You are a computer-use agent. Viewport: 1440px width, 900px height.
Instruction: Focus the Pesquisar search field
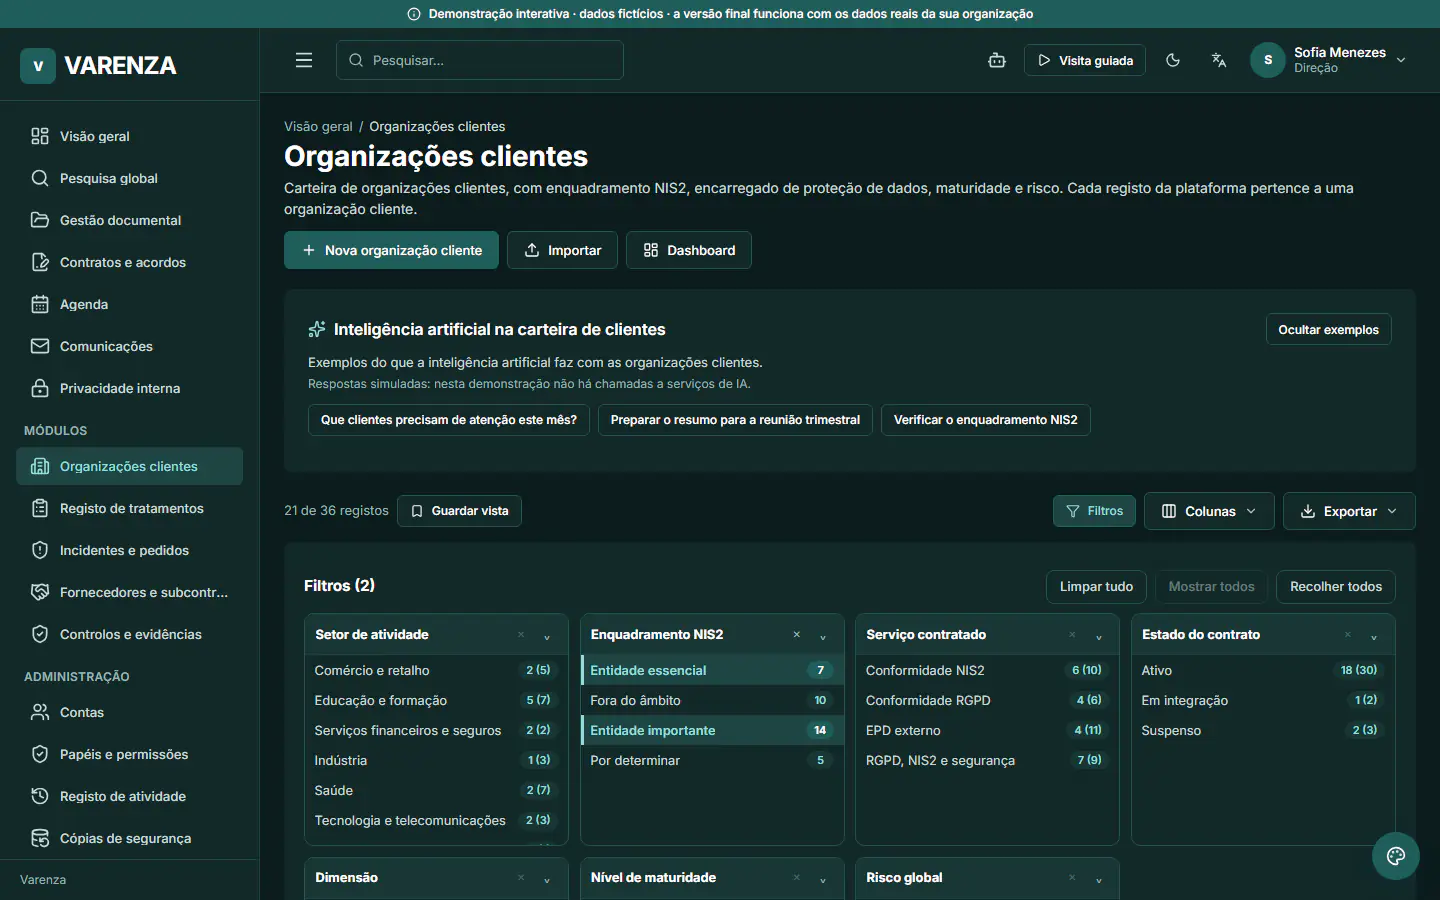(x=480, y=60)
